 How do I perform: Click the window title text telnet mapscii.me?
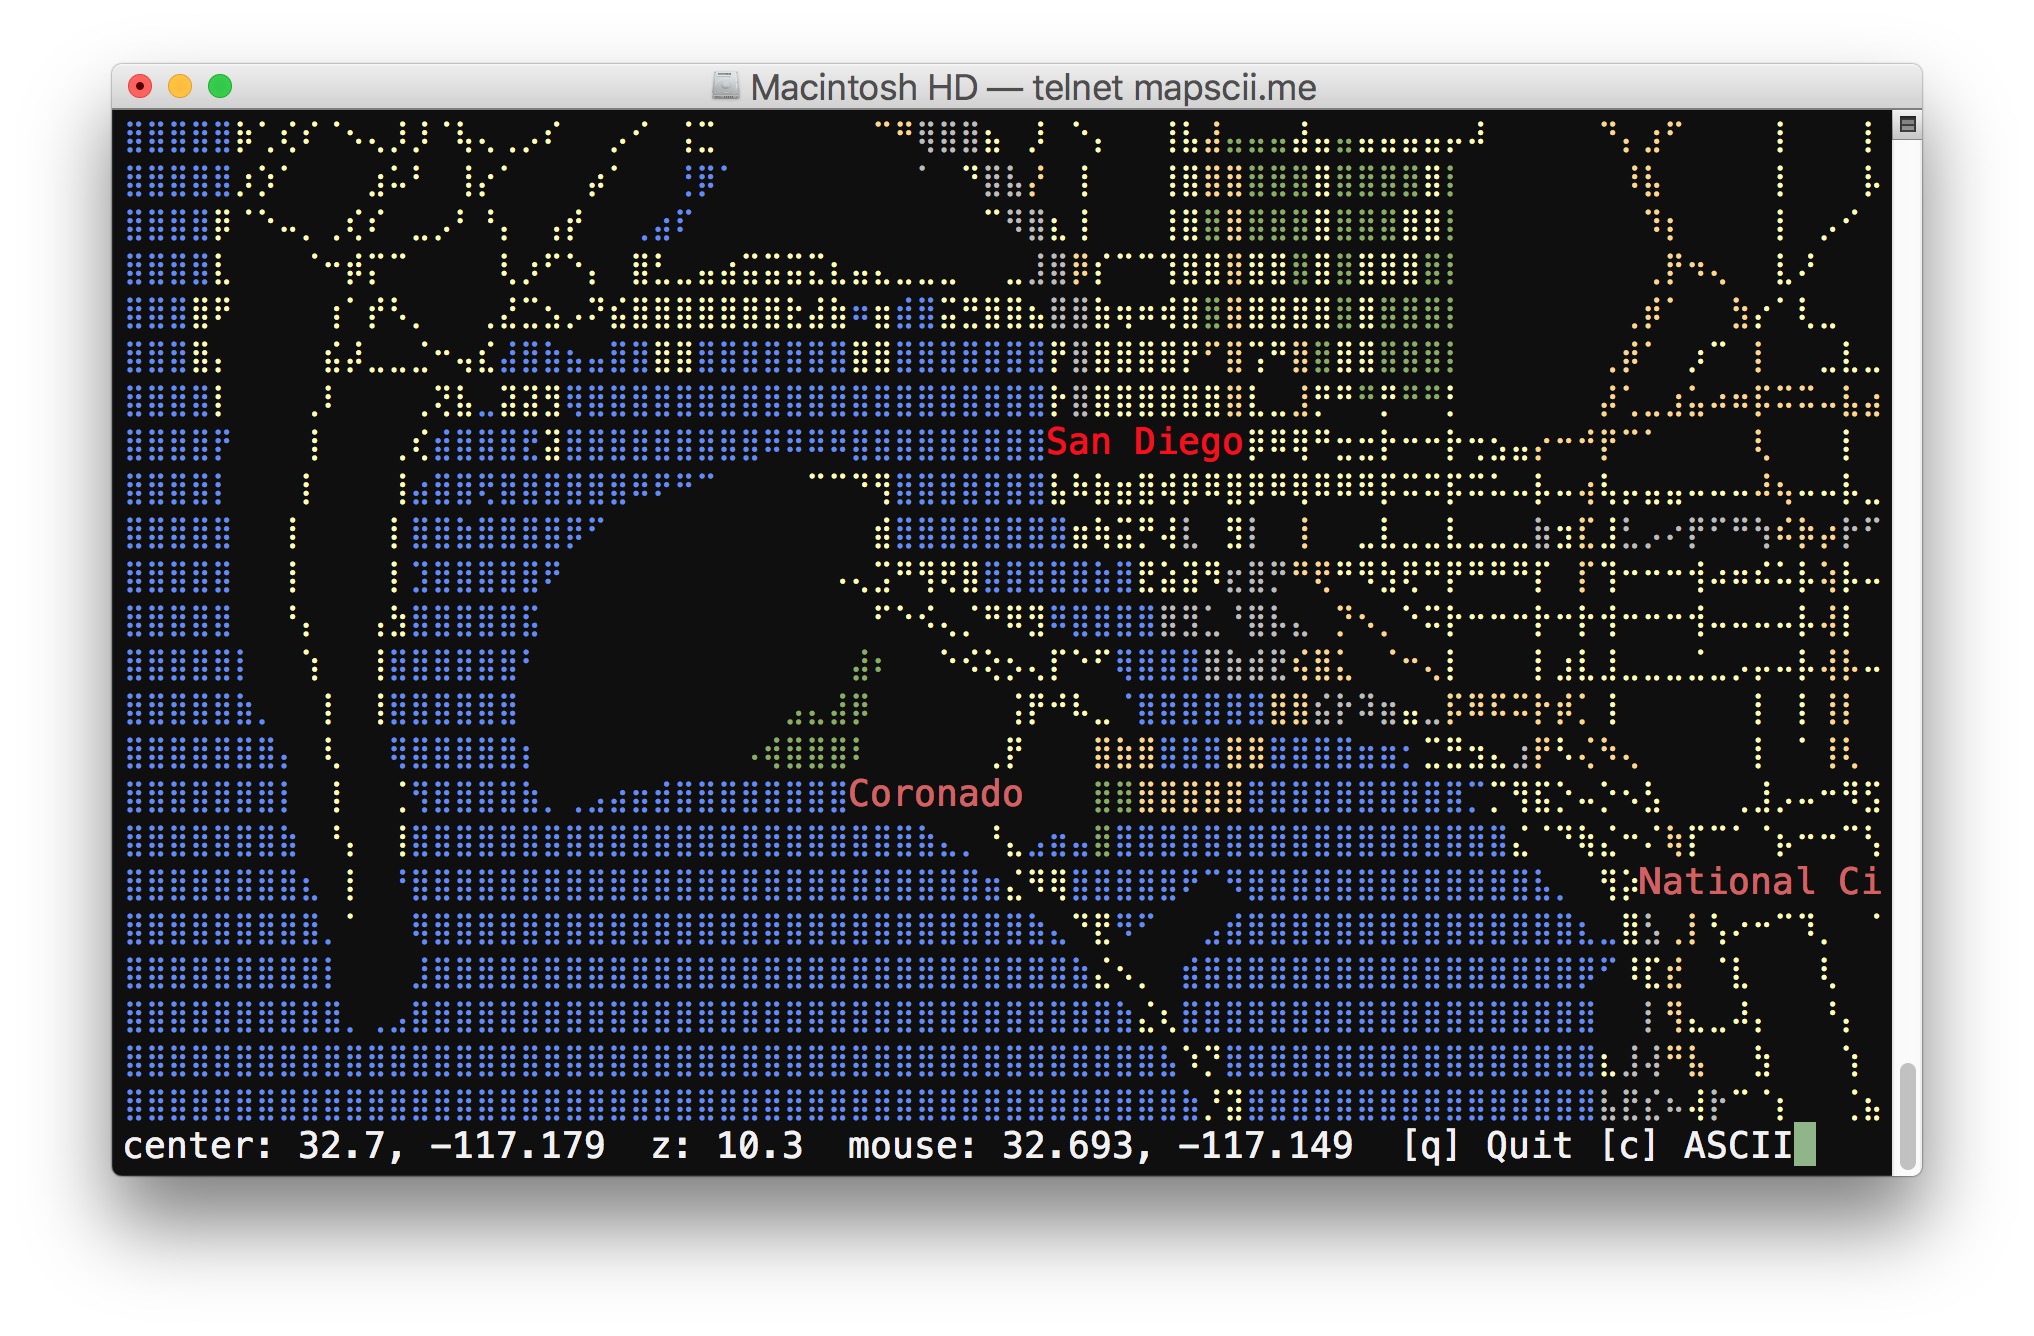(1174, 88)
